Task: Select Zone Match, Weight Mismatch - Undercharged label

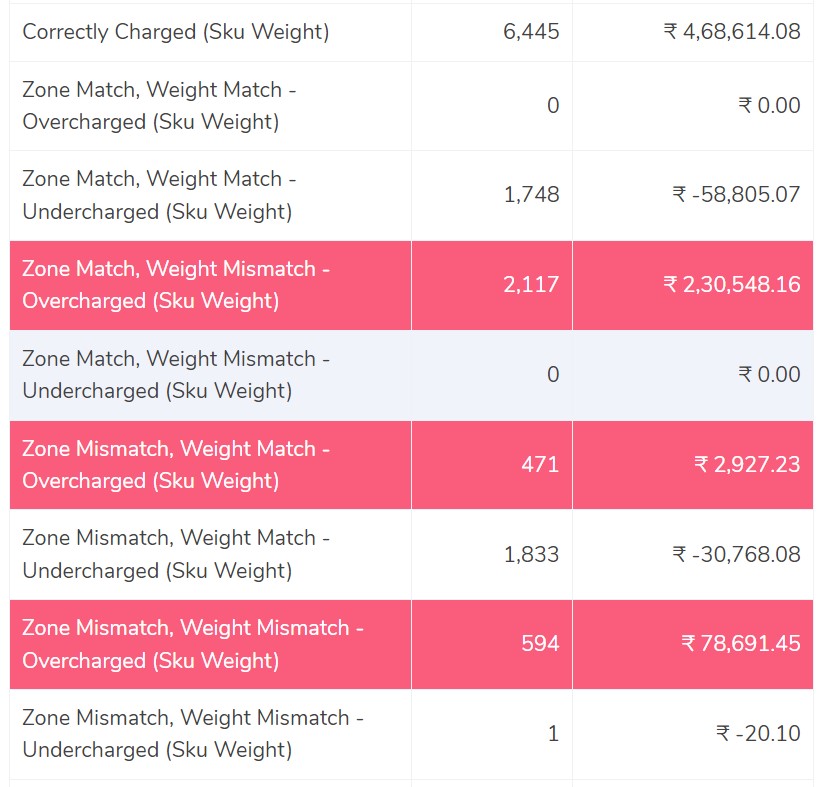Action: click(176, 374)
